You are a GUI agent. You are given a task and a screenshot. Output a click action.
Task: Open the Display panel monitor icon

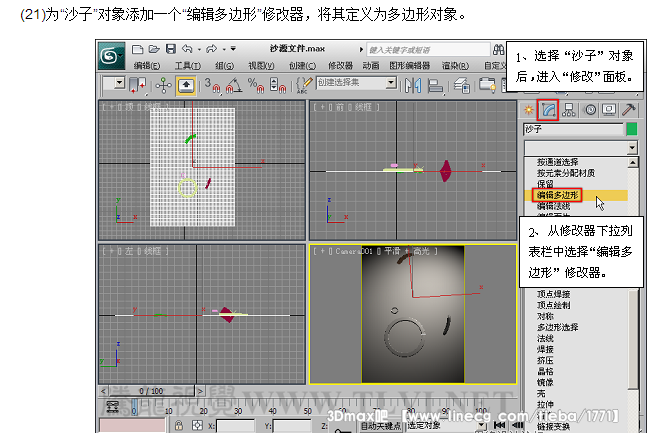click(x=609, y=110)
